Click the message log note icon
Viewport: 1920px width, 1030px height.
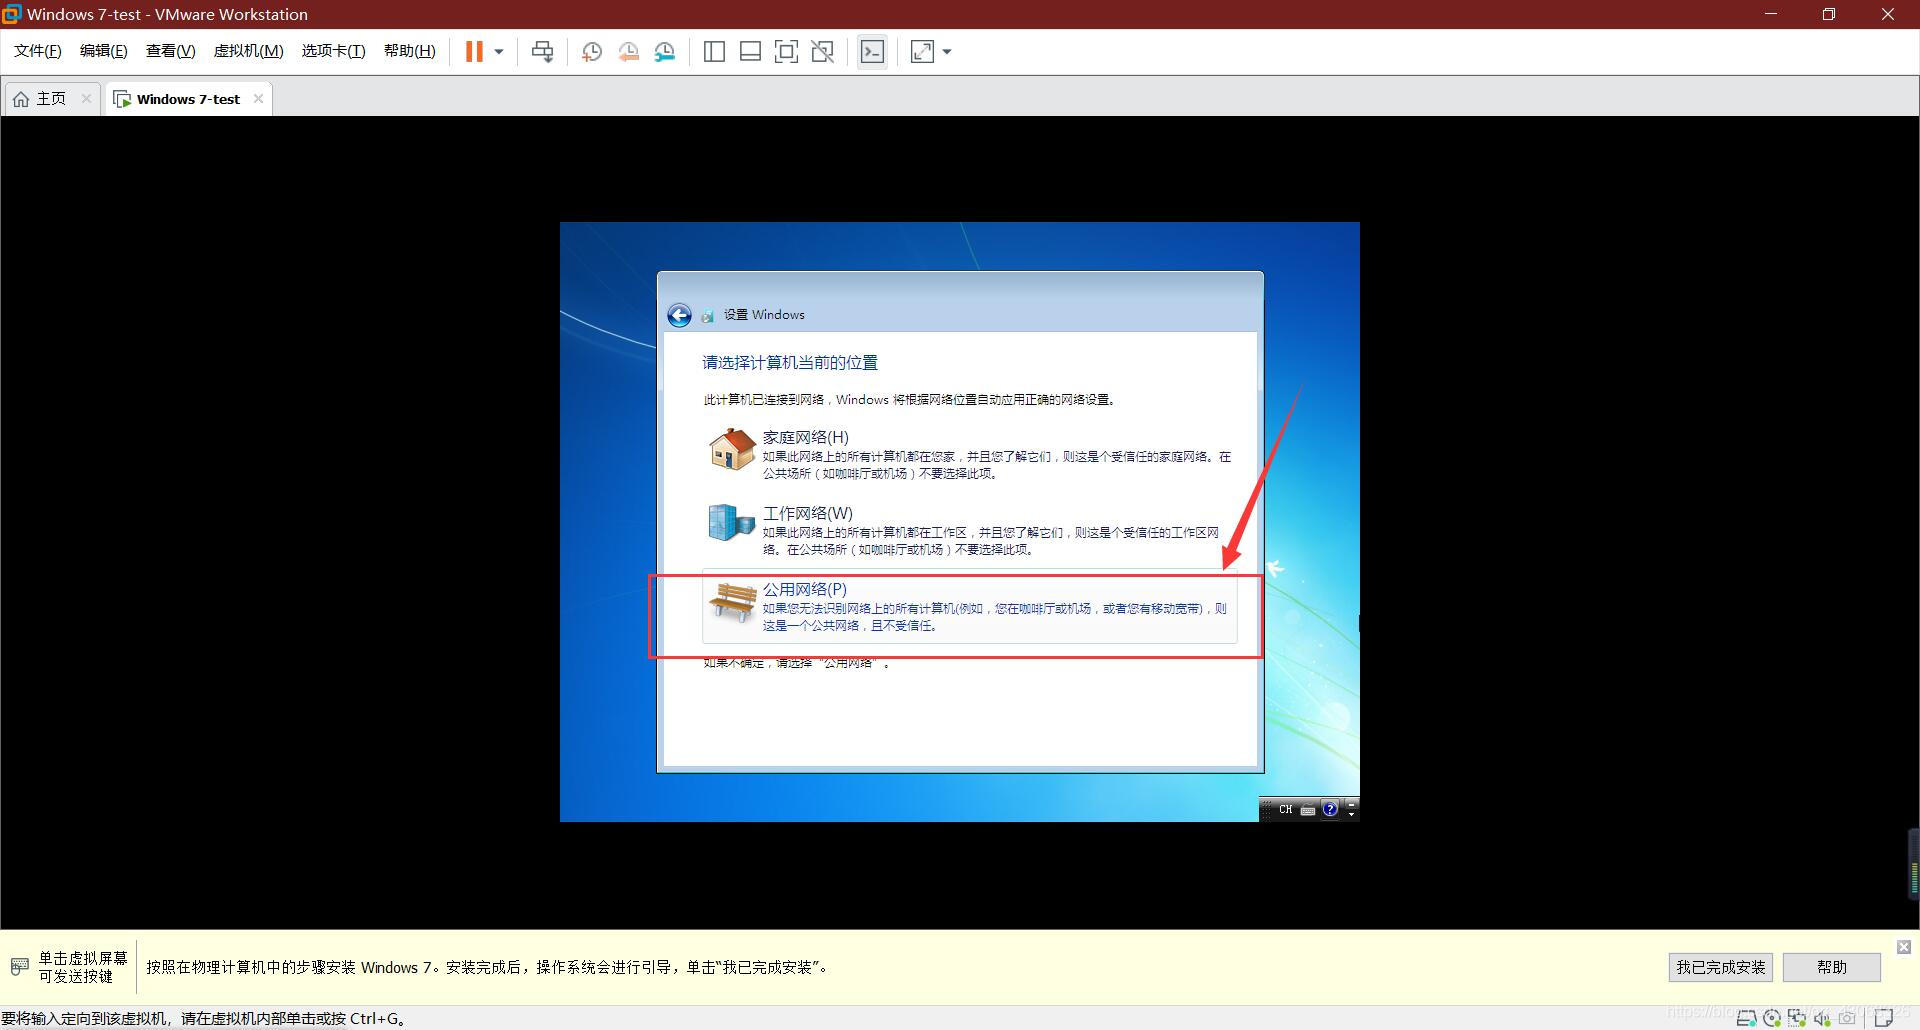click(x=1883, y=1018)
